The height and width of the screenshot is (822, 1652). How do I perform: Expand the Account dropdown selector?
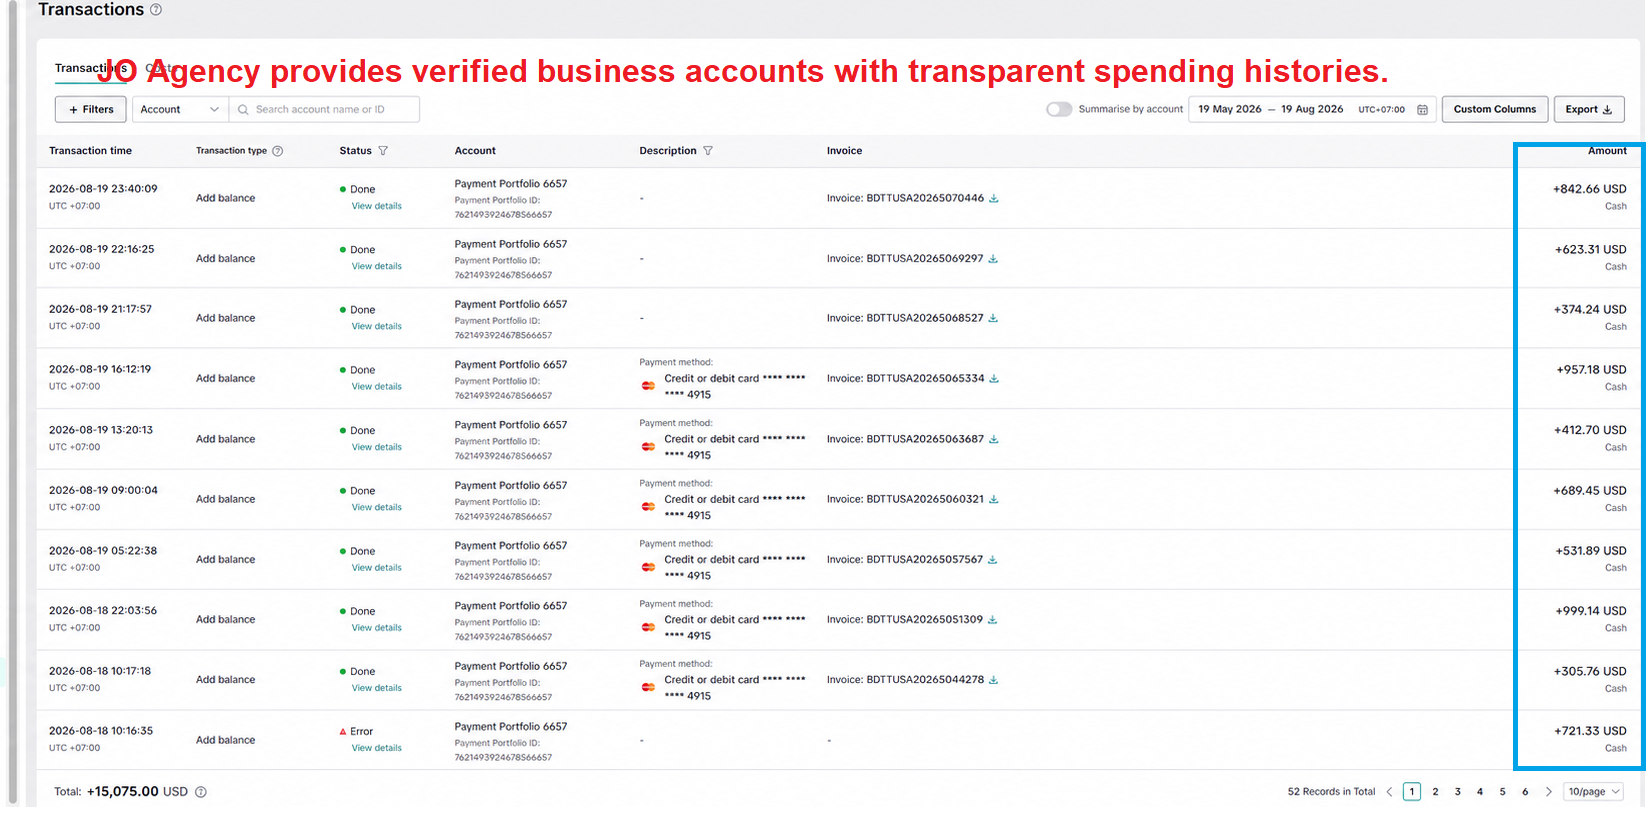pos(180,110)
